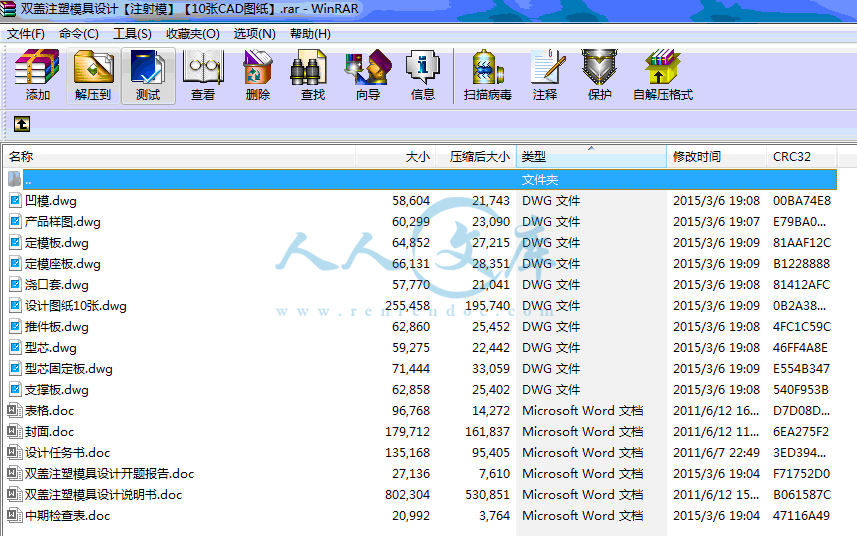Screen dimensions: 857x536
Task: Click modified time 2011/6/7 22:49
Action: point(716,452)
